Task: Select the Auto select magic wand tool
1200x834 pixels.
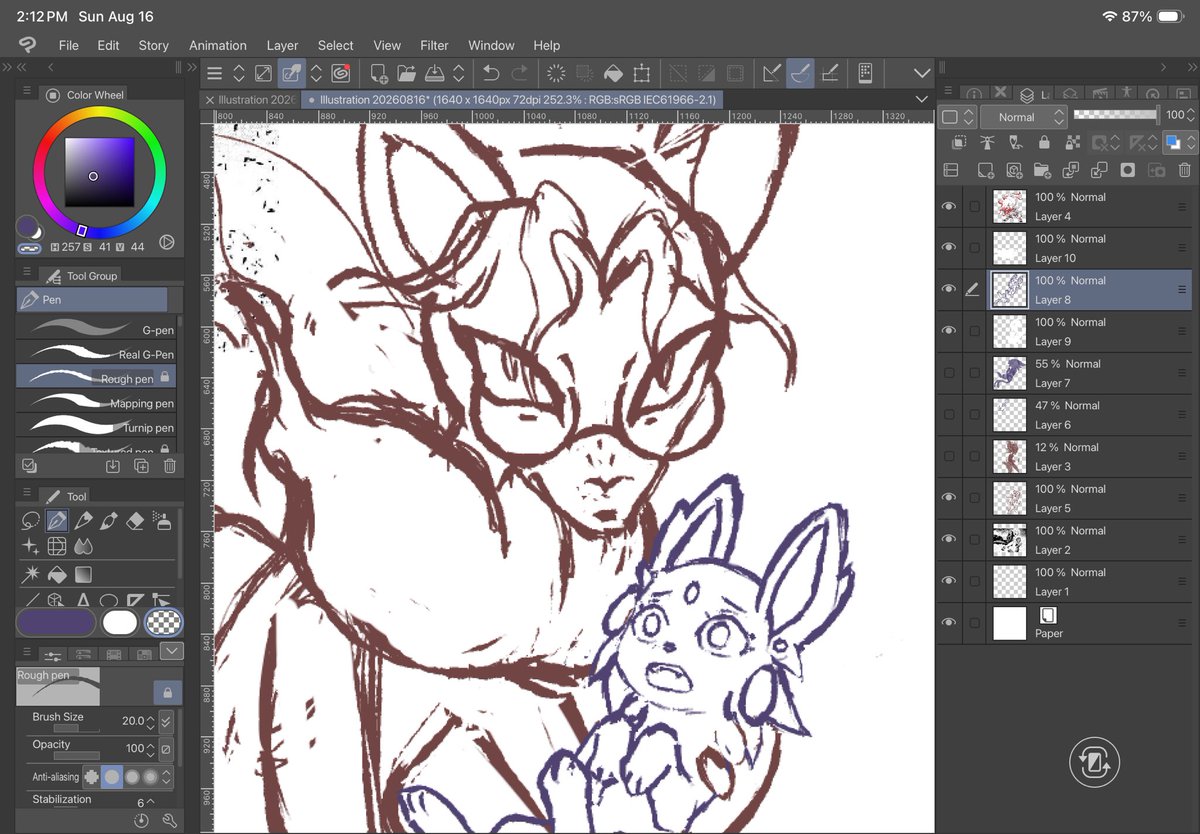Action: (30, 574)
